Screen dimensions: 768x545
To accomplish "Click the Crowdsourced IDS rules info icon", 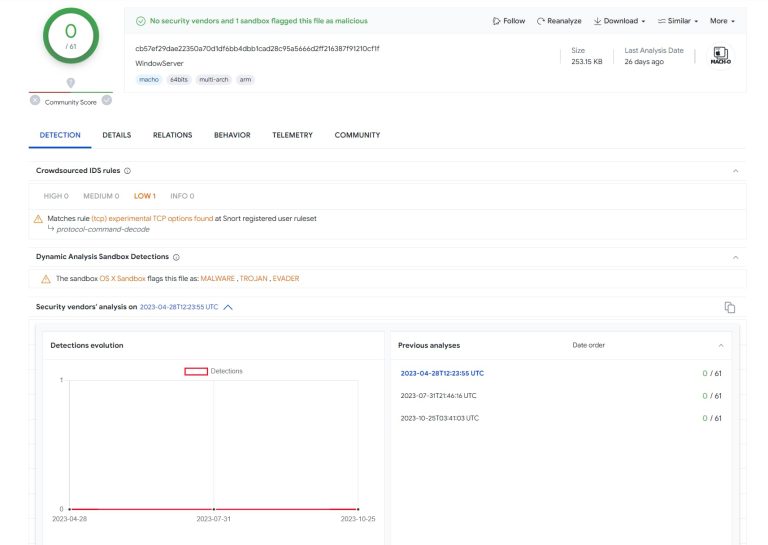I will pos(127,171).
